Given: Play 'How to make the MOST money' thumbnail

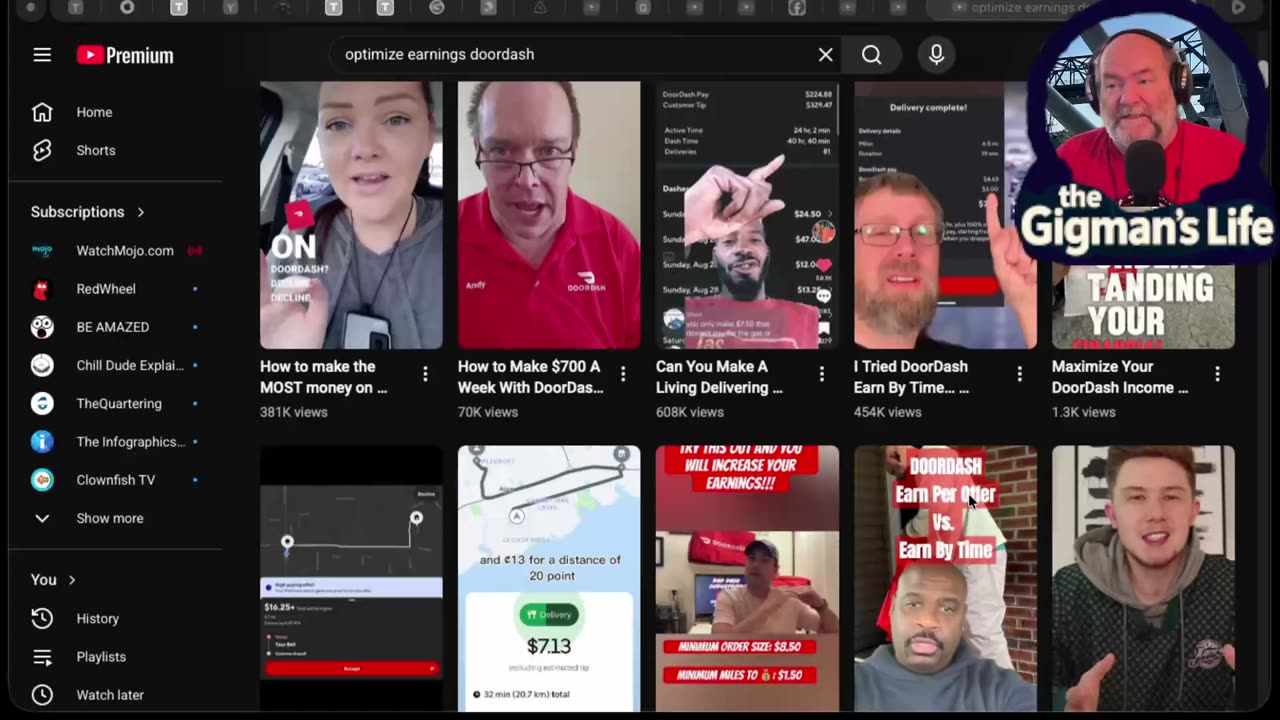Looking at the screenshot, I should click(x=351, y=215).
